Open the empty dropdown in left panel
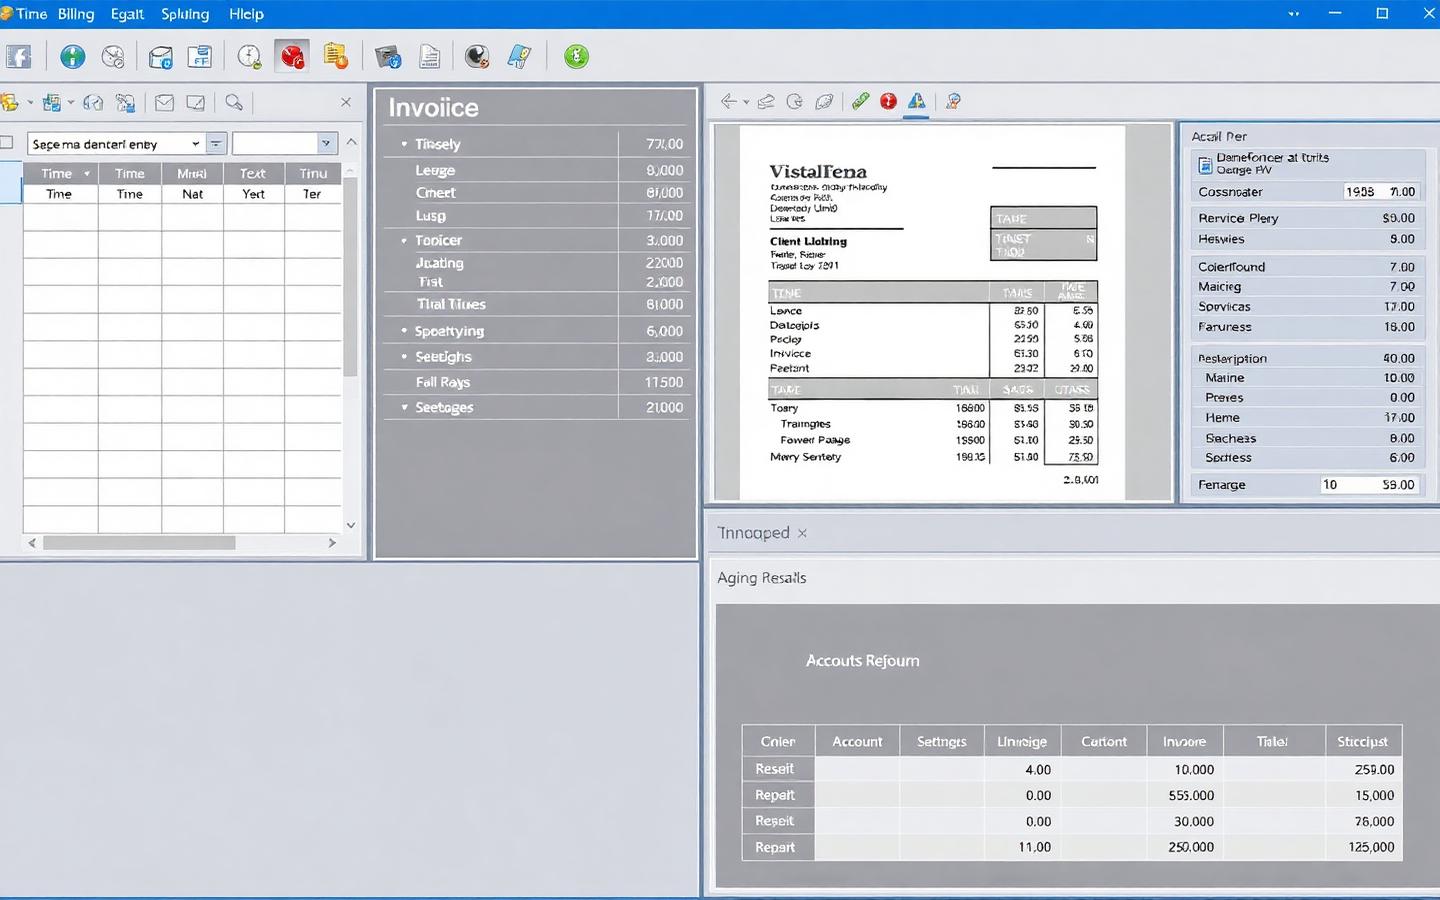Image resolution: width=1440 pixels, height=900 pixels. click(285, 144)
